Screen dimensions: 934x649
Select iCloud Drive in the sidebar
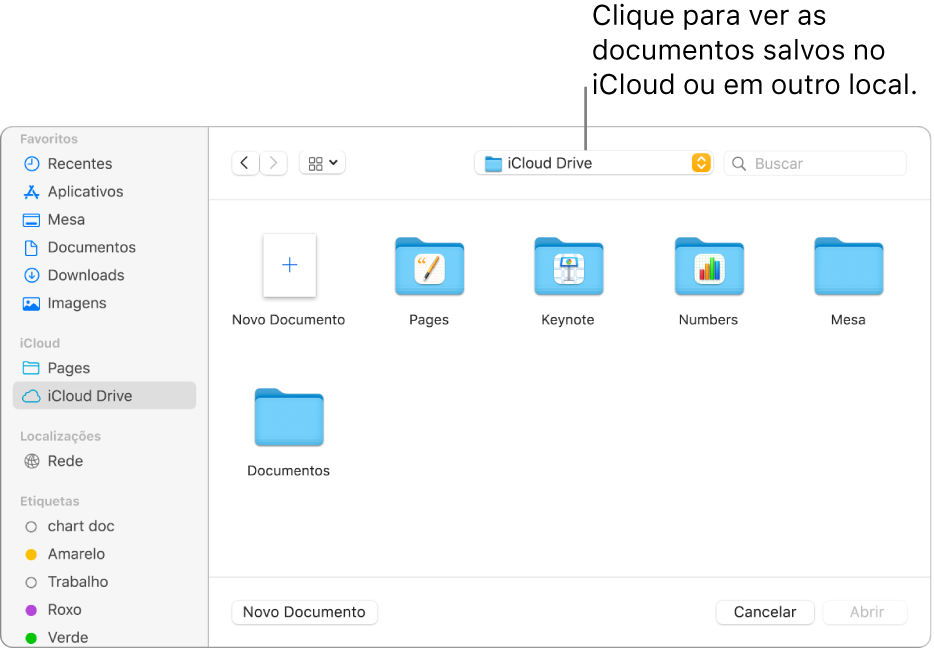click(x=104, y=396)
